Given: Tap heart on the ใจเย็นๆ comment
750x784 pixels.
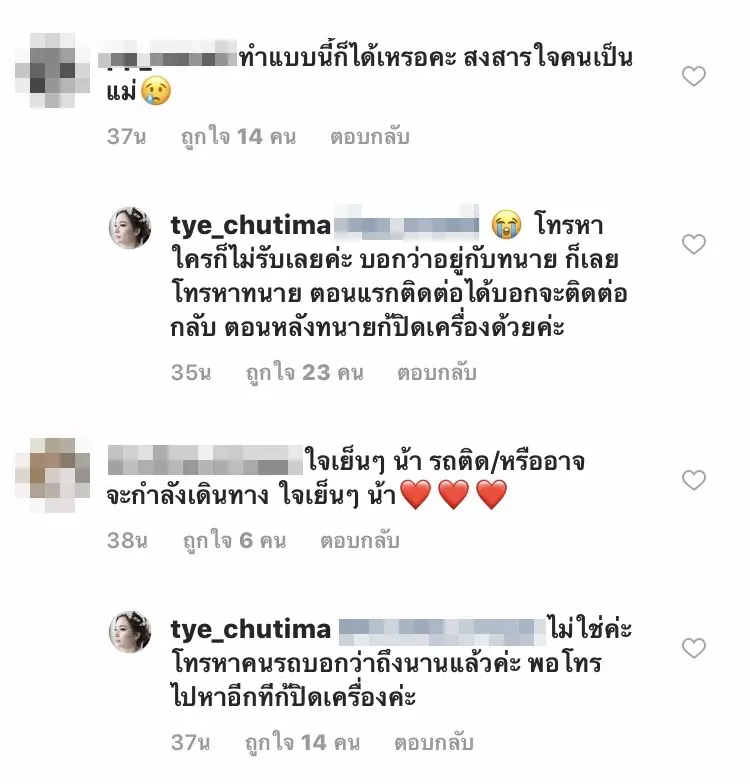Looking at the screenshot, I should (694, 480).
